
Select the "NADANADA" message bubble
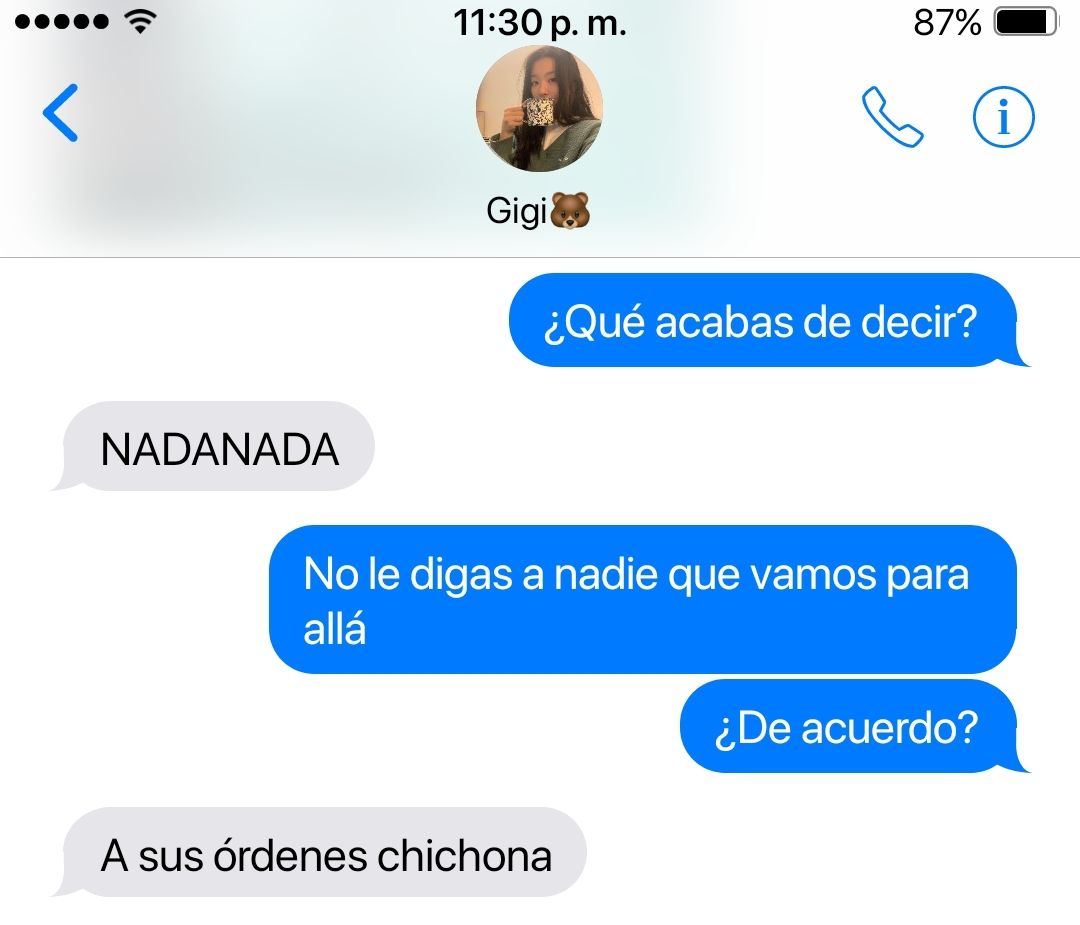218,446
